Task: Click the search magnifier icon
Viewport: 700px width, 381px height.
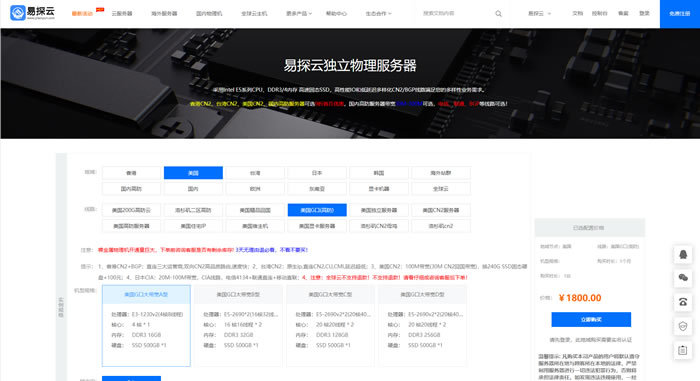Action: coord(498,14)
